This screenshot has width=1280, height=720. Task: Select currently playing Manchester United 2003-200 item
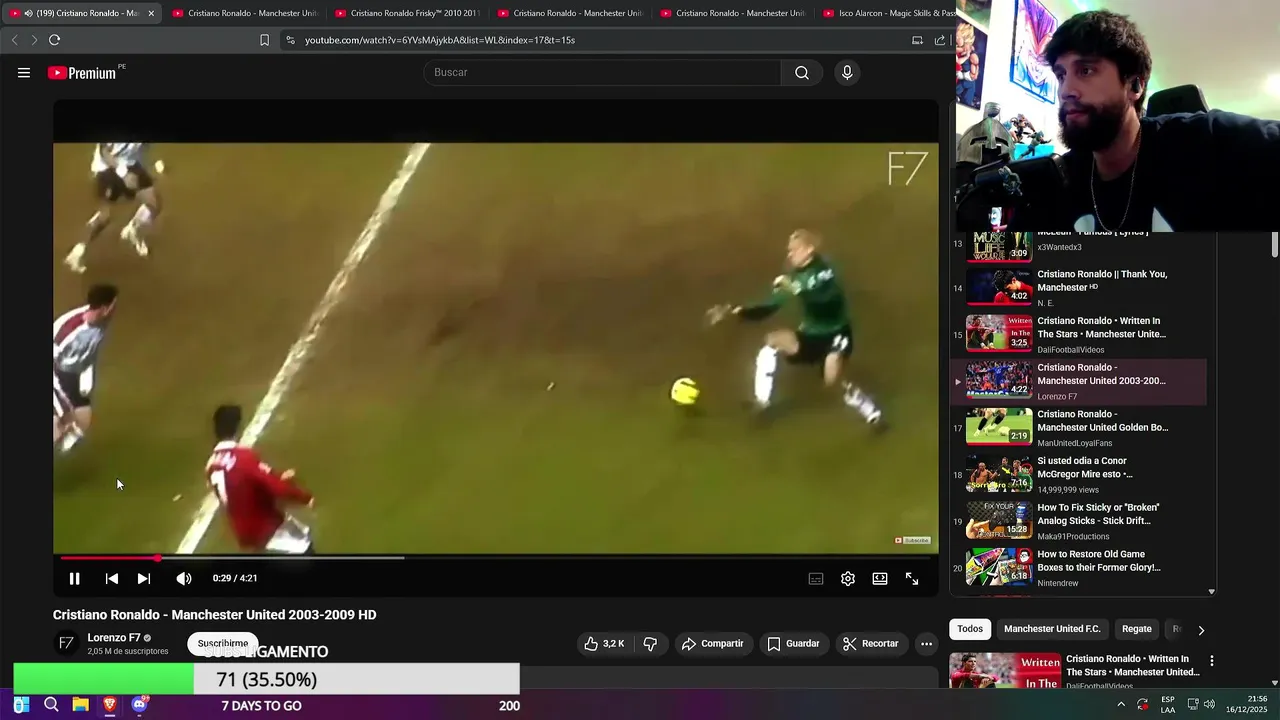(1078, 381)
